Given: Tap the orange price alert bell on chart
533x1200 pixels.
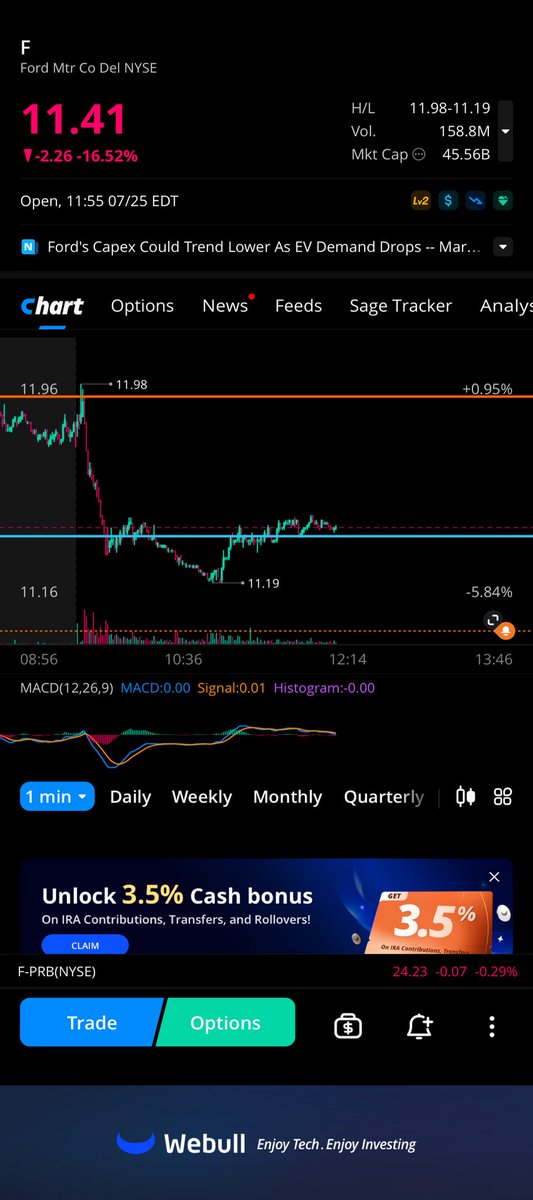Looking at the screenshot, I should [x=506, y=630].
